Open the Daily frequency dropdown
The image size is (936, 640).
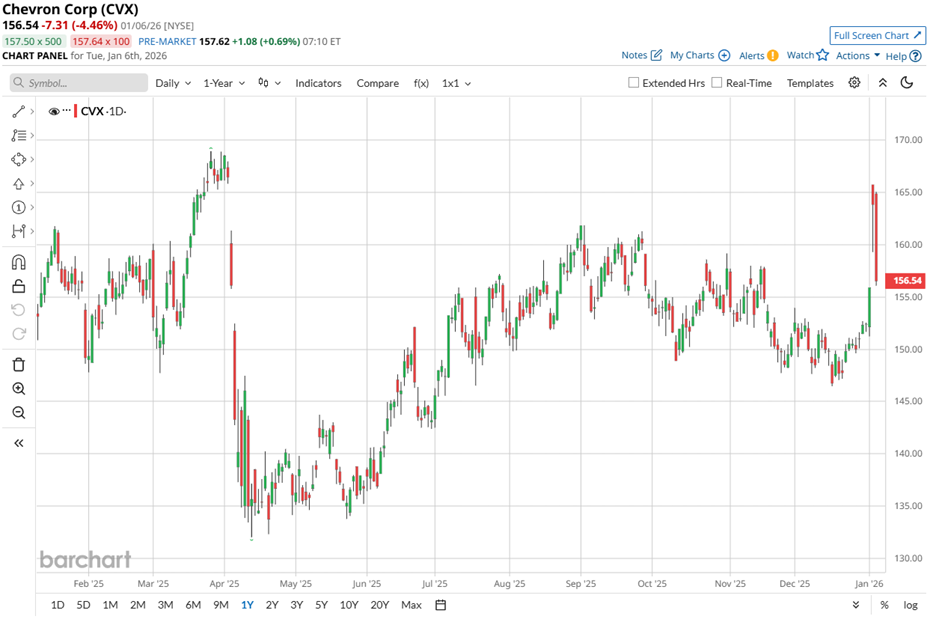[173, 83]
